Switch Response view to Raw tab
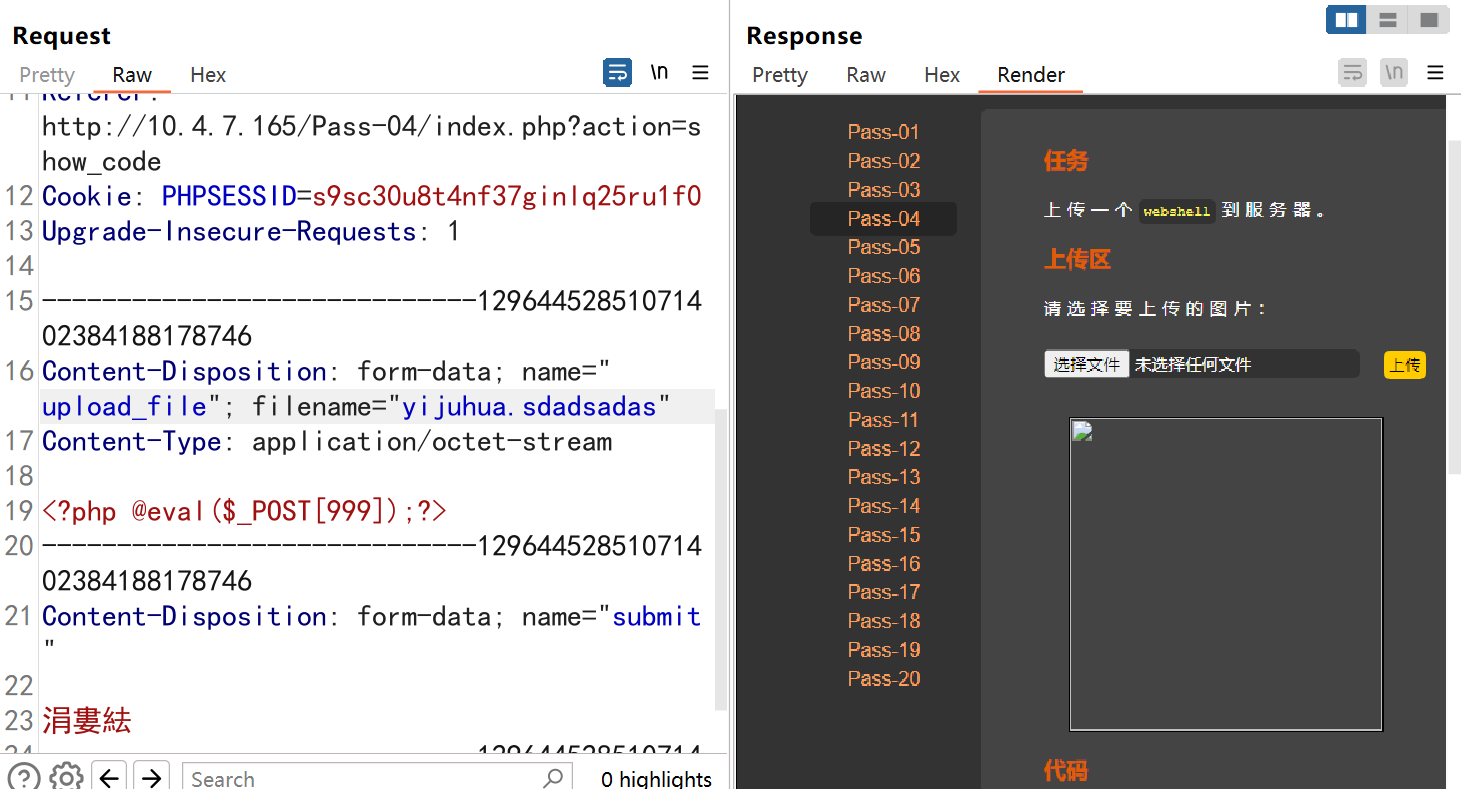The image size is (1461, 789). (866, 75)
